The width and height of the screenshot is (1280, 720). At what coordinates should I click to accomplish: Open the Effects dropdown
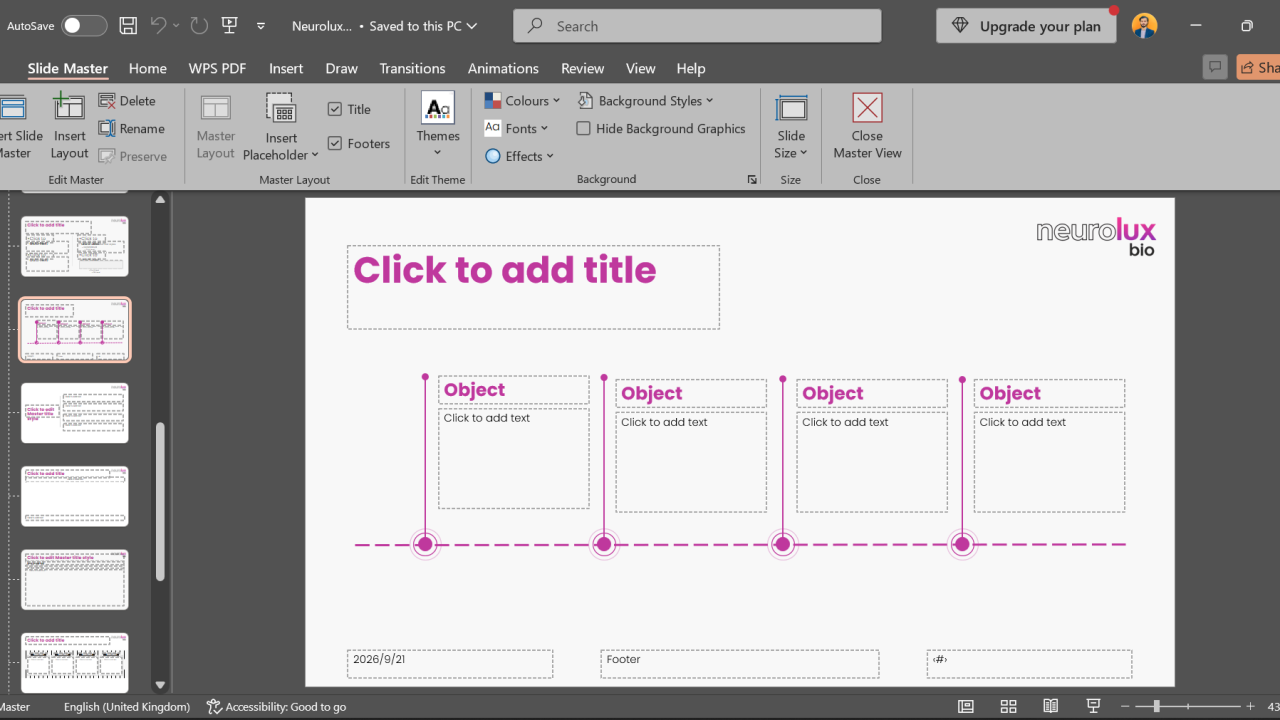[519, 156]
